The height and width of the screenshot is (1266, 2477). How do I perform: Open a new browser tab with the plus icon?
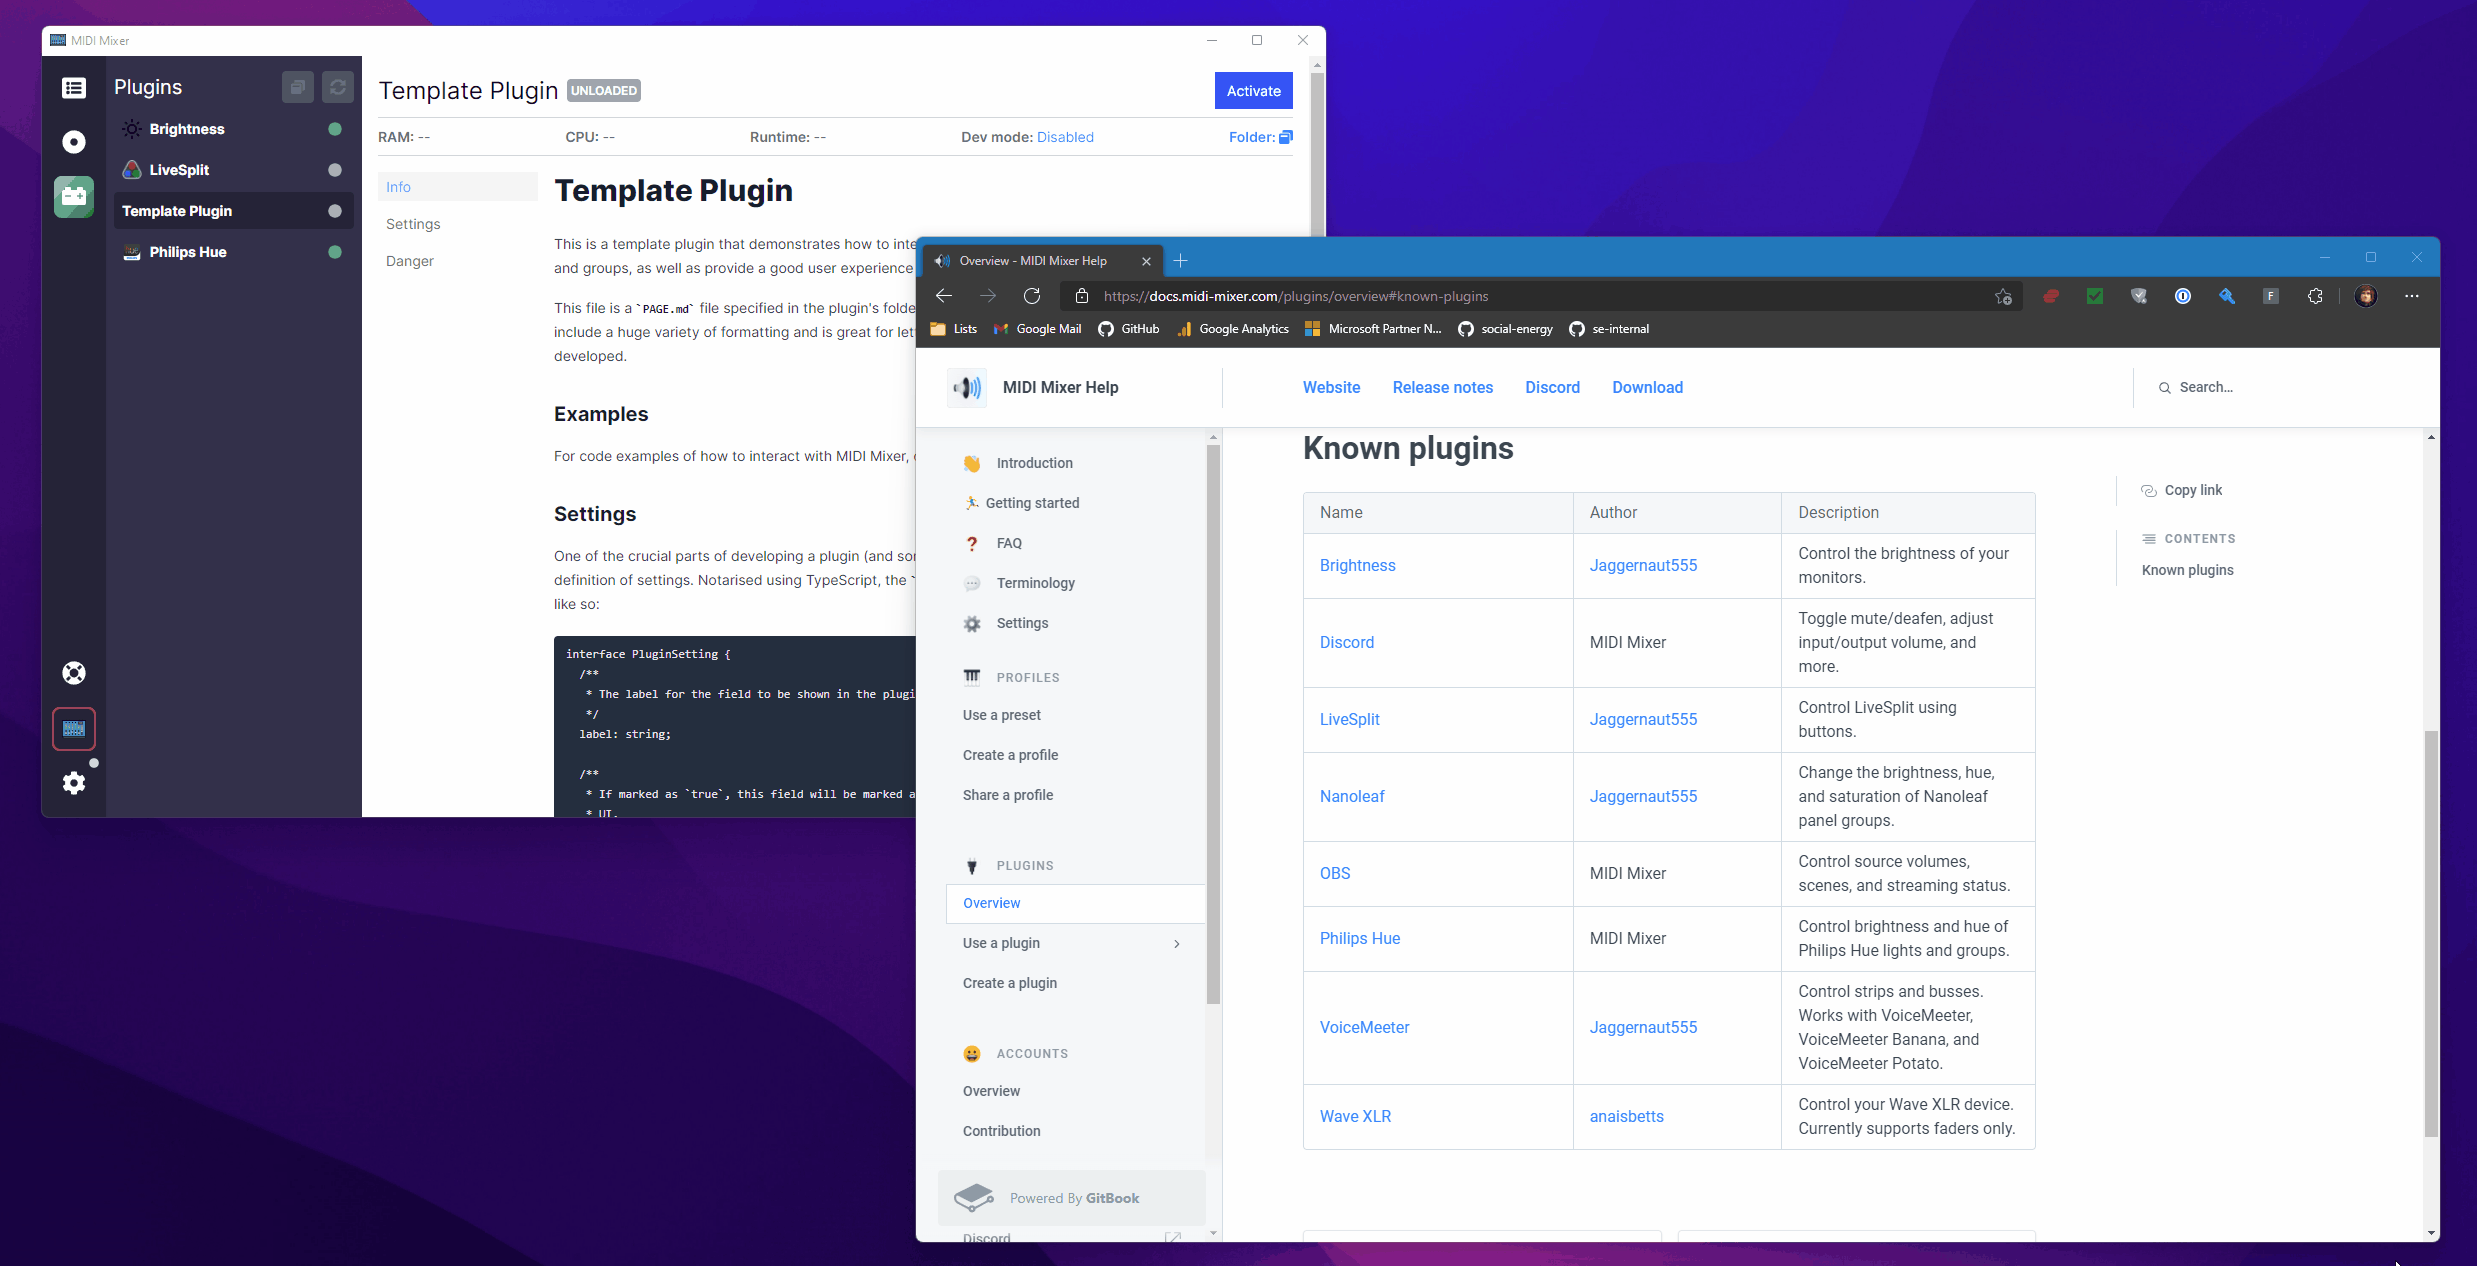coord(1181,261)
